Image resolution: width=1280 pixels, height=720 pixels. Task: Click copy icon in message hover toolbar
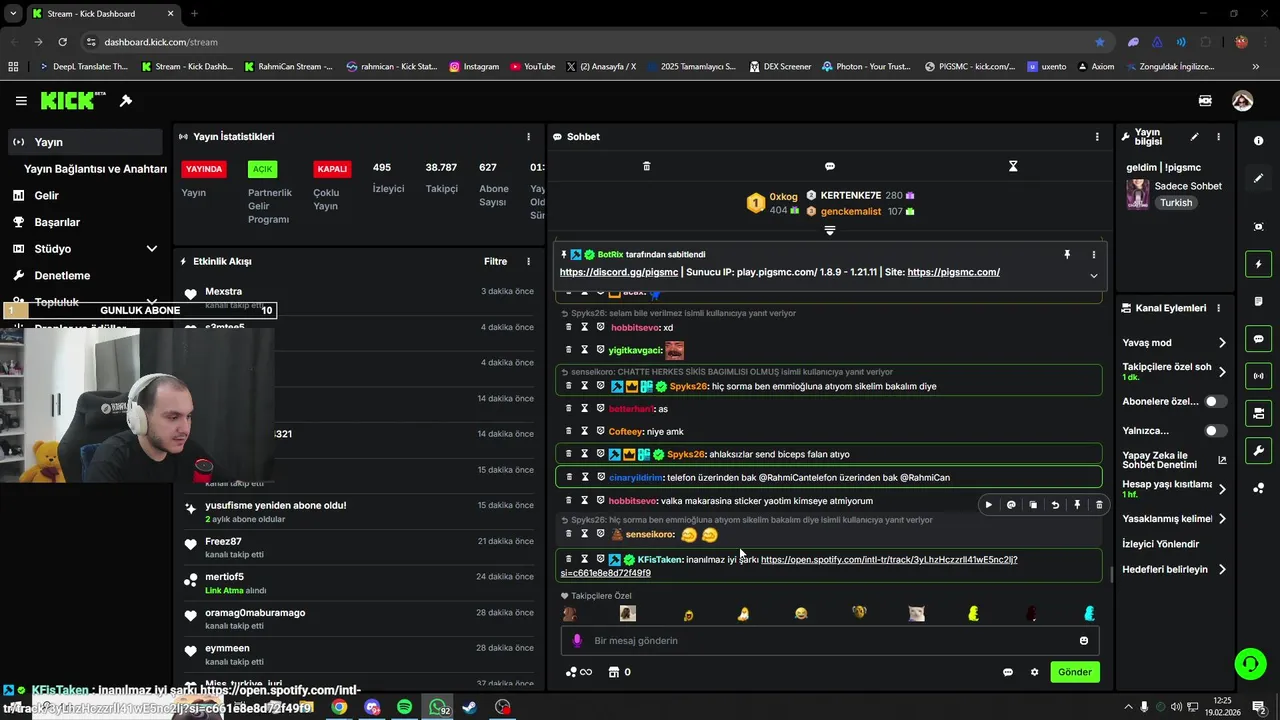point(1033,505)
